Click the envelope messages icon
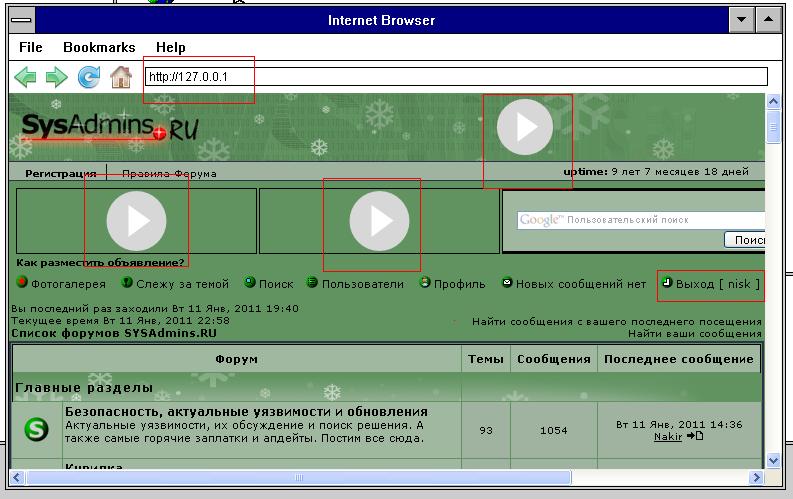The width and height of the screenshot is (793, 499). 507,282
